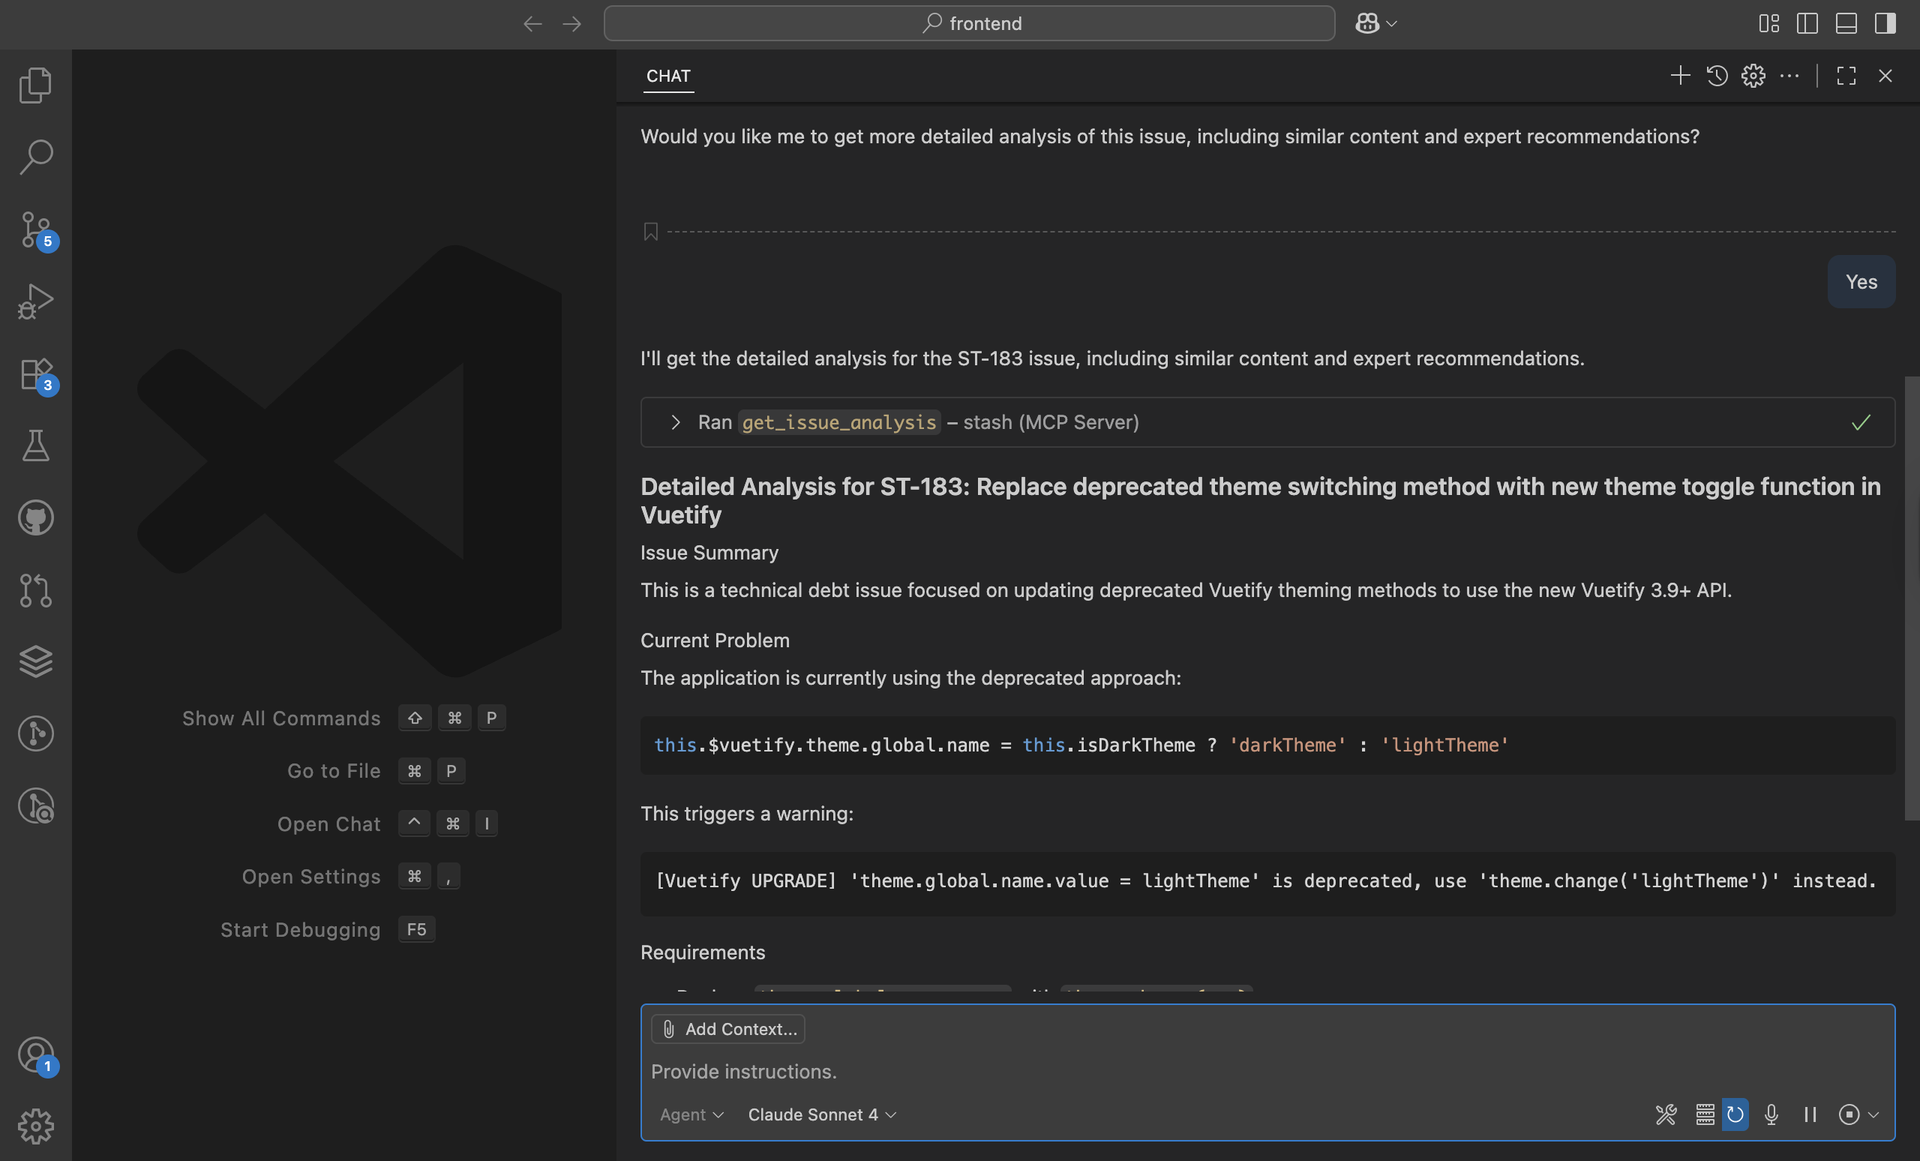Open the Run and Debug view
Viewport: 1920px width, 1161px height.
coord(36,301)
